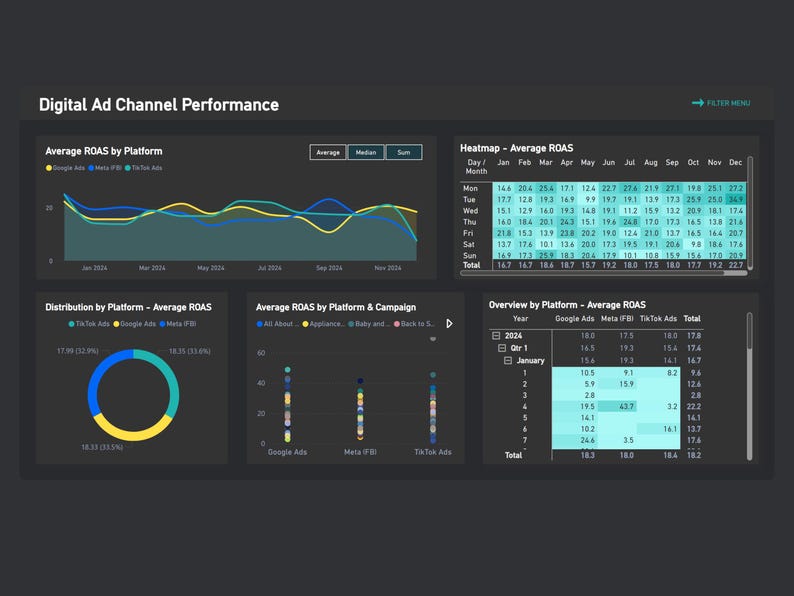
Task: Click the Total row label in heatmap
Action: pos(471,265)
